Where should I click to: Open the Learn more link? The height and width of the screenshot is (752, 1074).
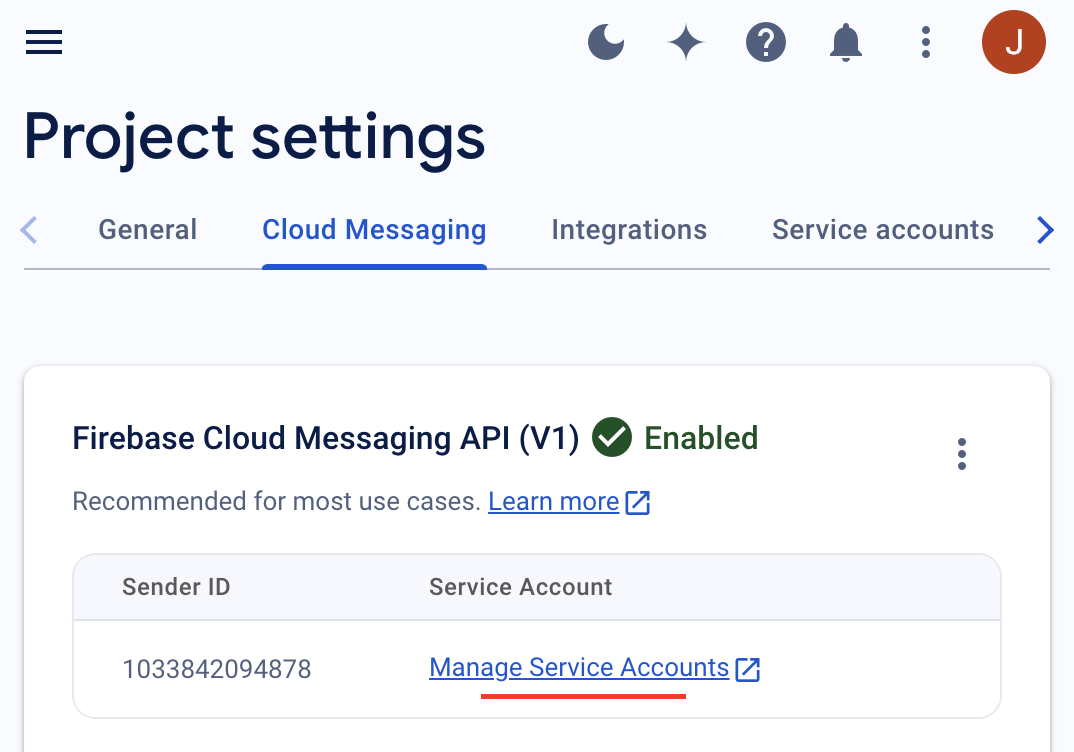coord(553,501)
